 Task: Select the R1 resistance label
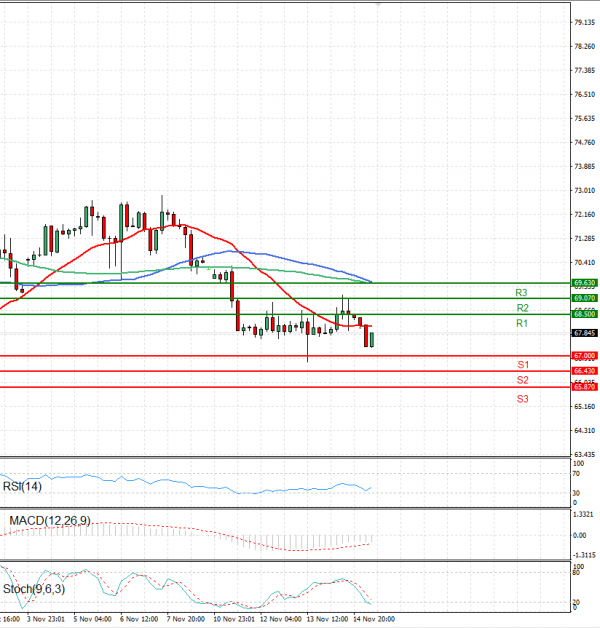point(522,323)
